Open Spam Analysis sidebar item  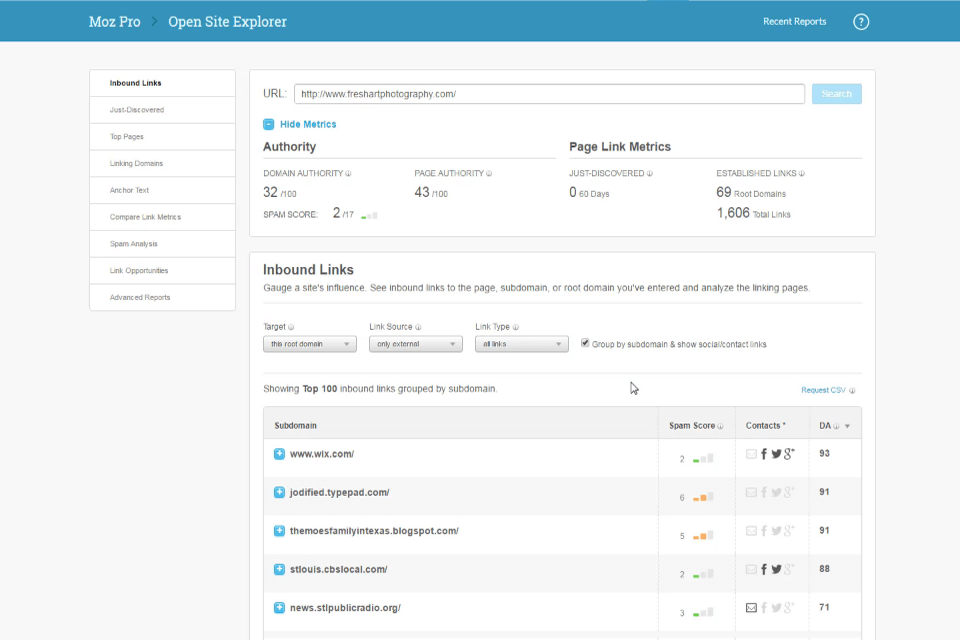click(162, 244)
